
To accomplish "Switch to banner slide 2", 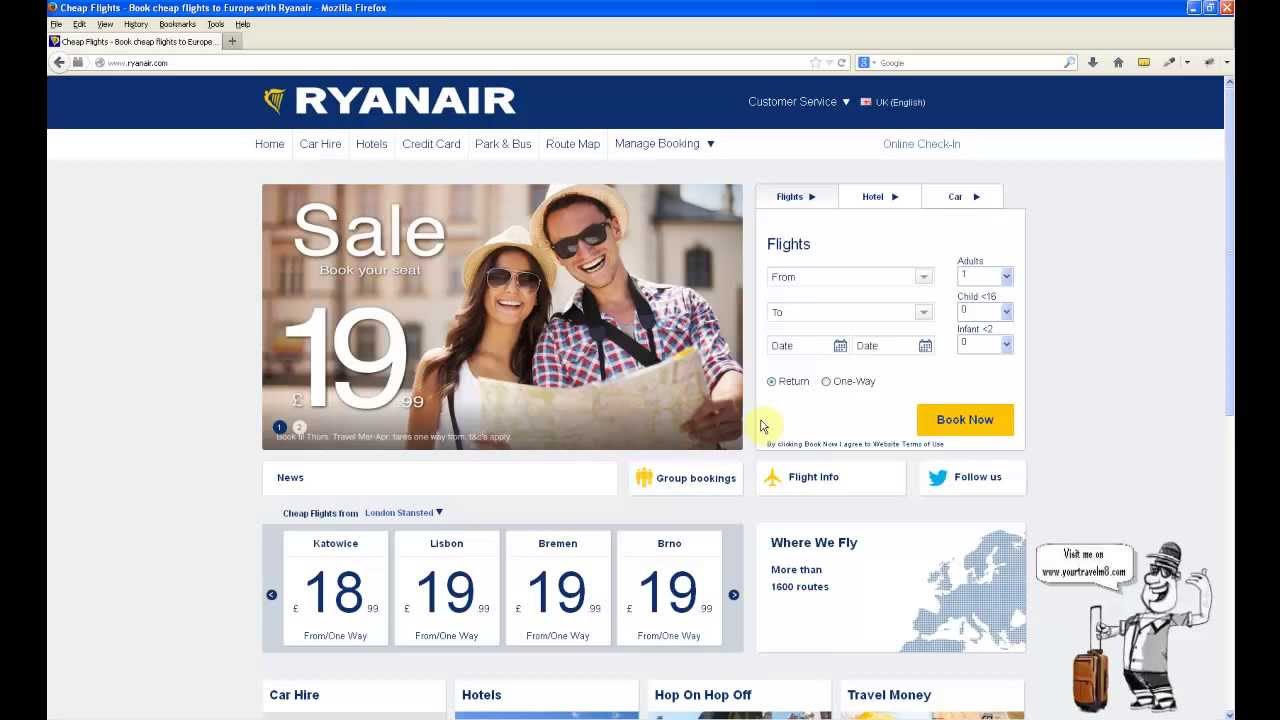I will coord(299,427).
